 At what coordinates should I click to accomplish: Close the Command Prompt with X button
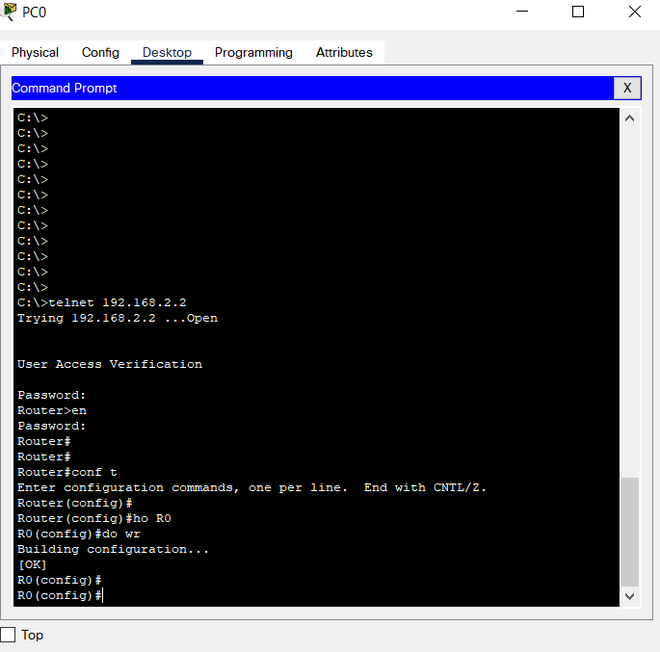click(x=627, y=88)
